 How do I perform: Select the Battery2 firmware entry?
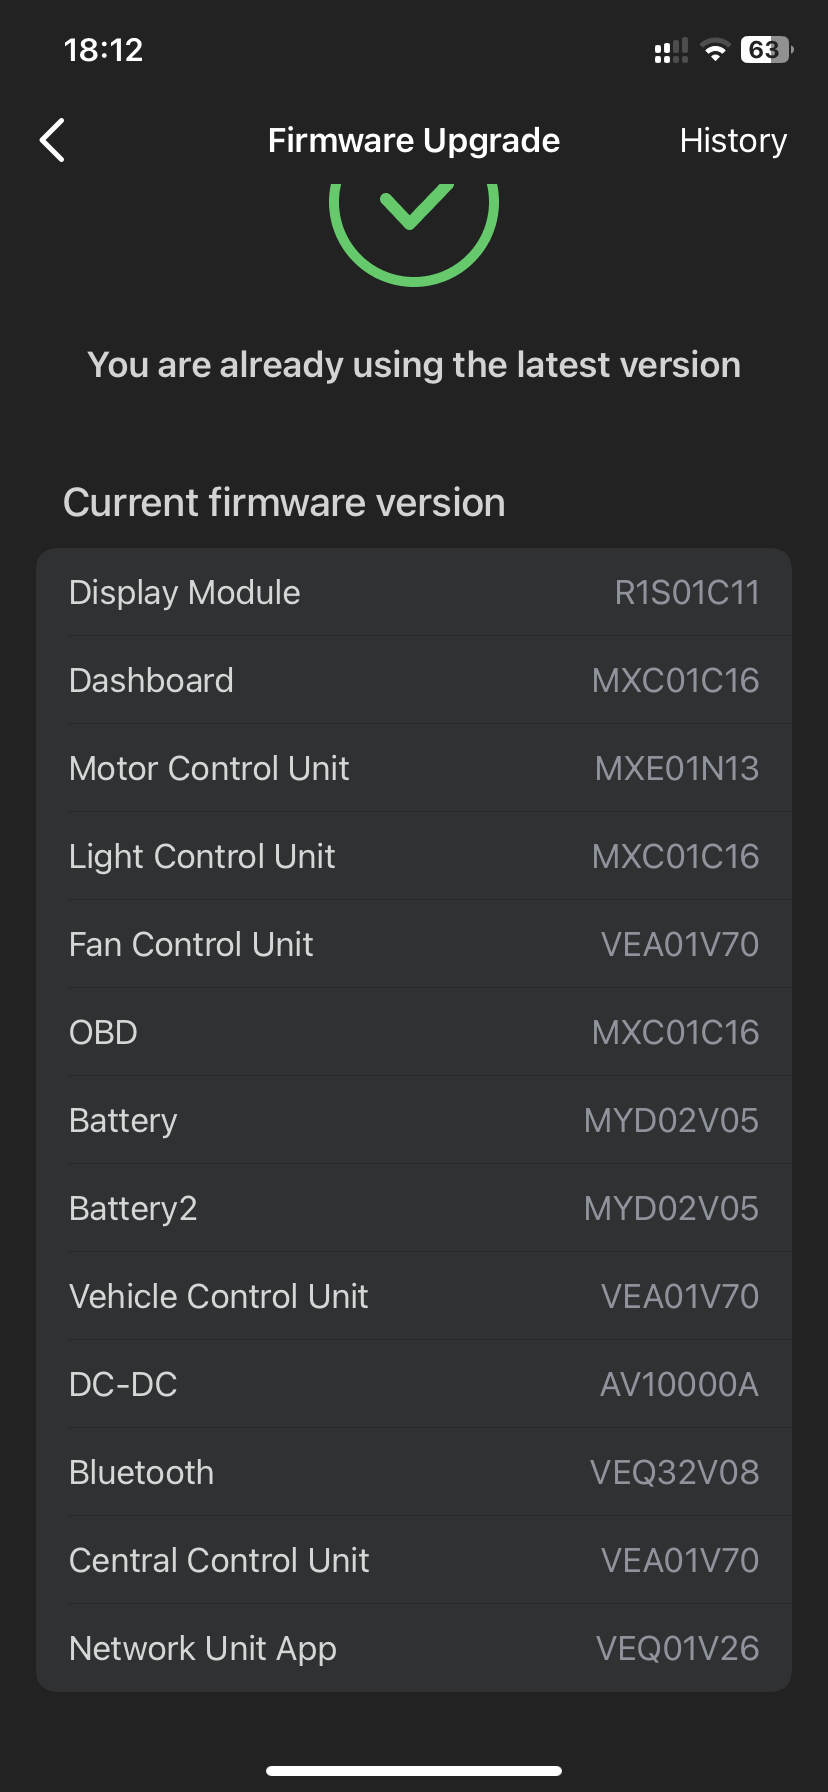pyautogui.click(x=414, y=1208)
